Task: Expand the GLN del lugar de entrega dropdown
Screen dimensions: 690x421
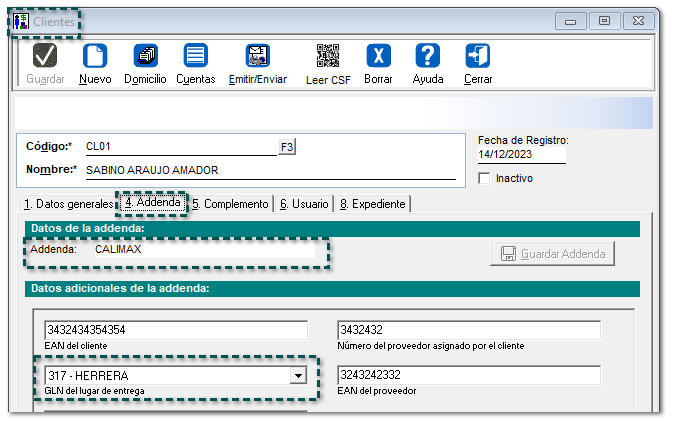Action: (x=296, y=376)
